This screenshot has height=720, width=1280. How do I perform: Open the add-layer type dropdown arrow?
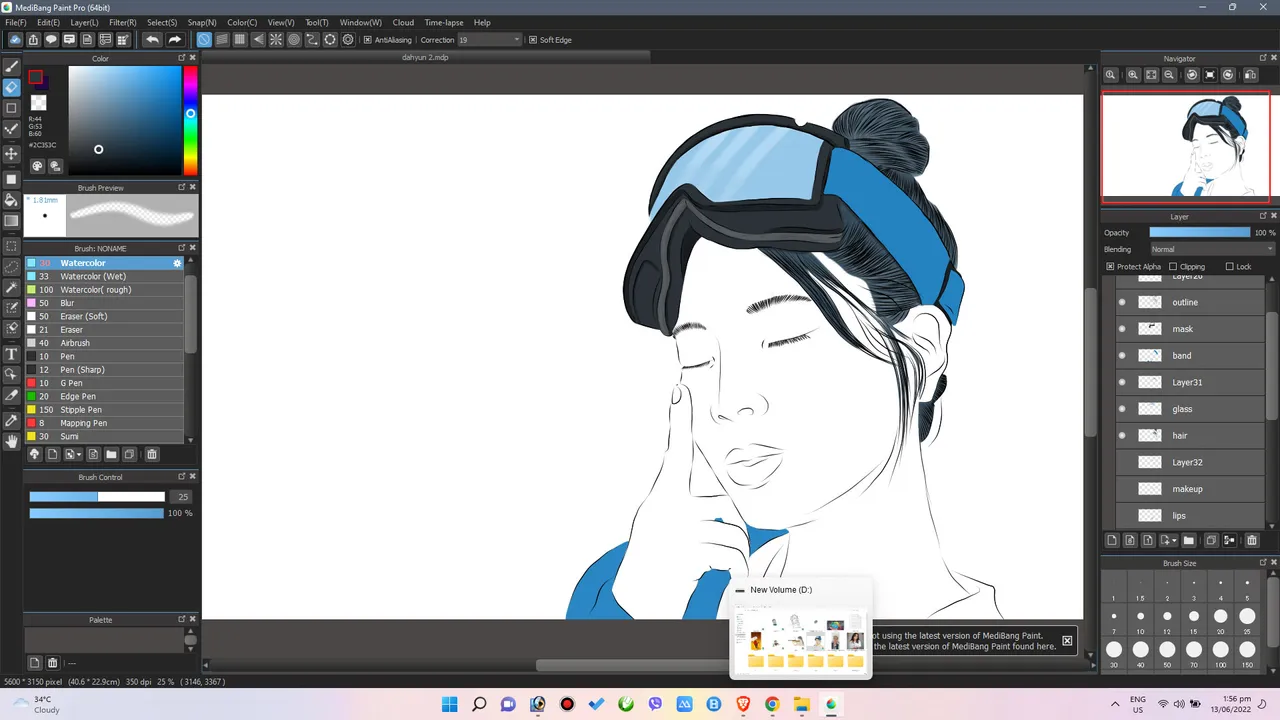tap(1175, 541)
